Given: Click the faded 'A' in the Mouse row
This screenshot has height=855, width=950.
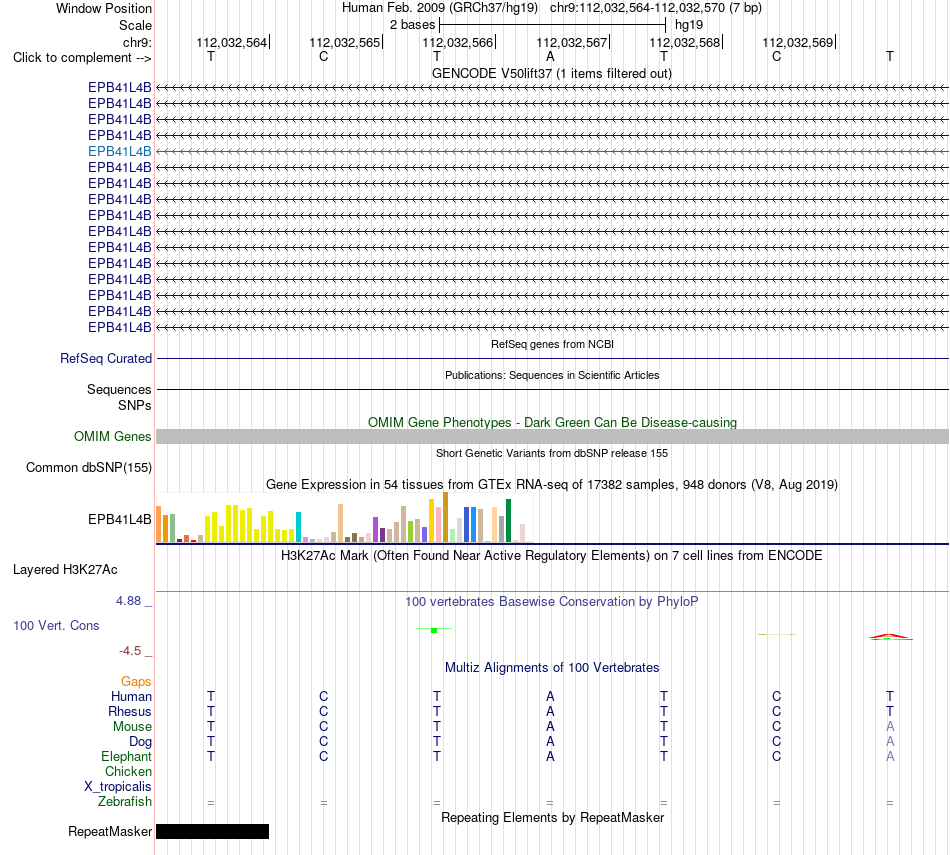Looking at the screenshot, I should point(890,726).
